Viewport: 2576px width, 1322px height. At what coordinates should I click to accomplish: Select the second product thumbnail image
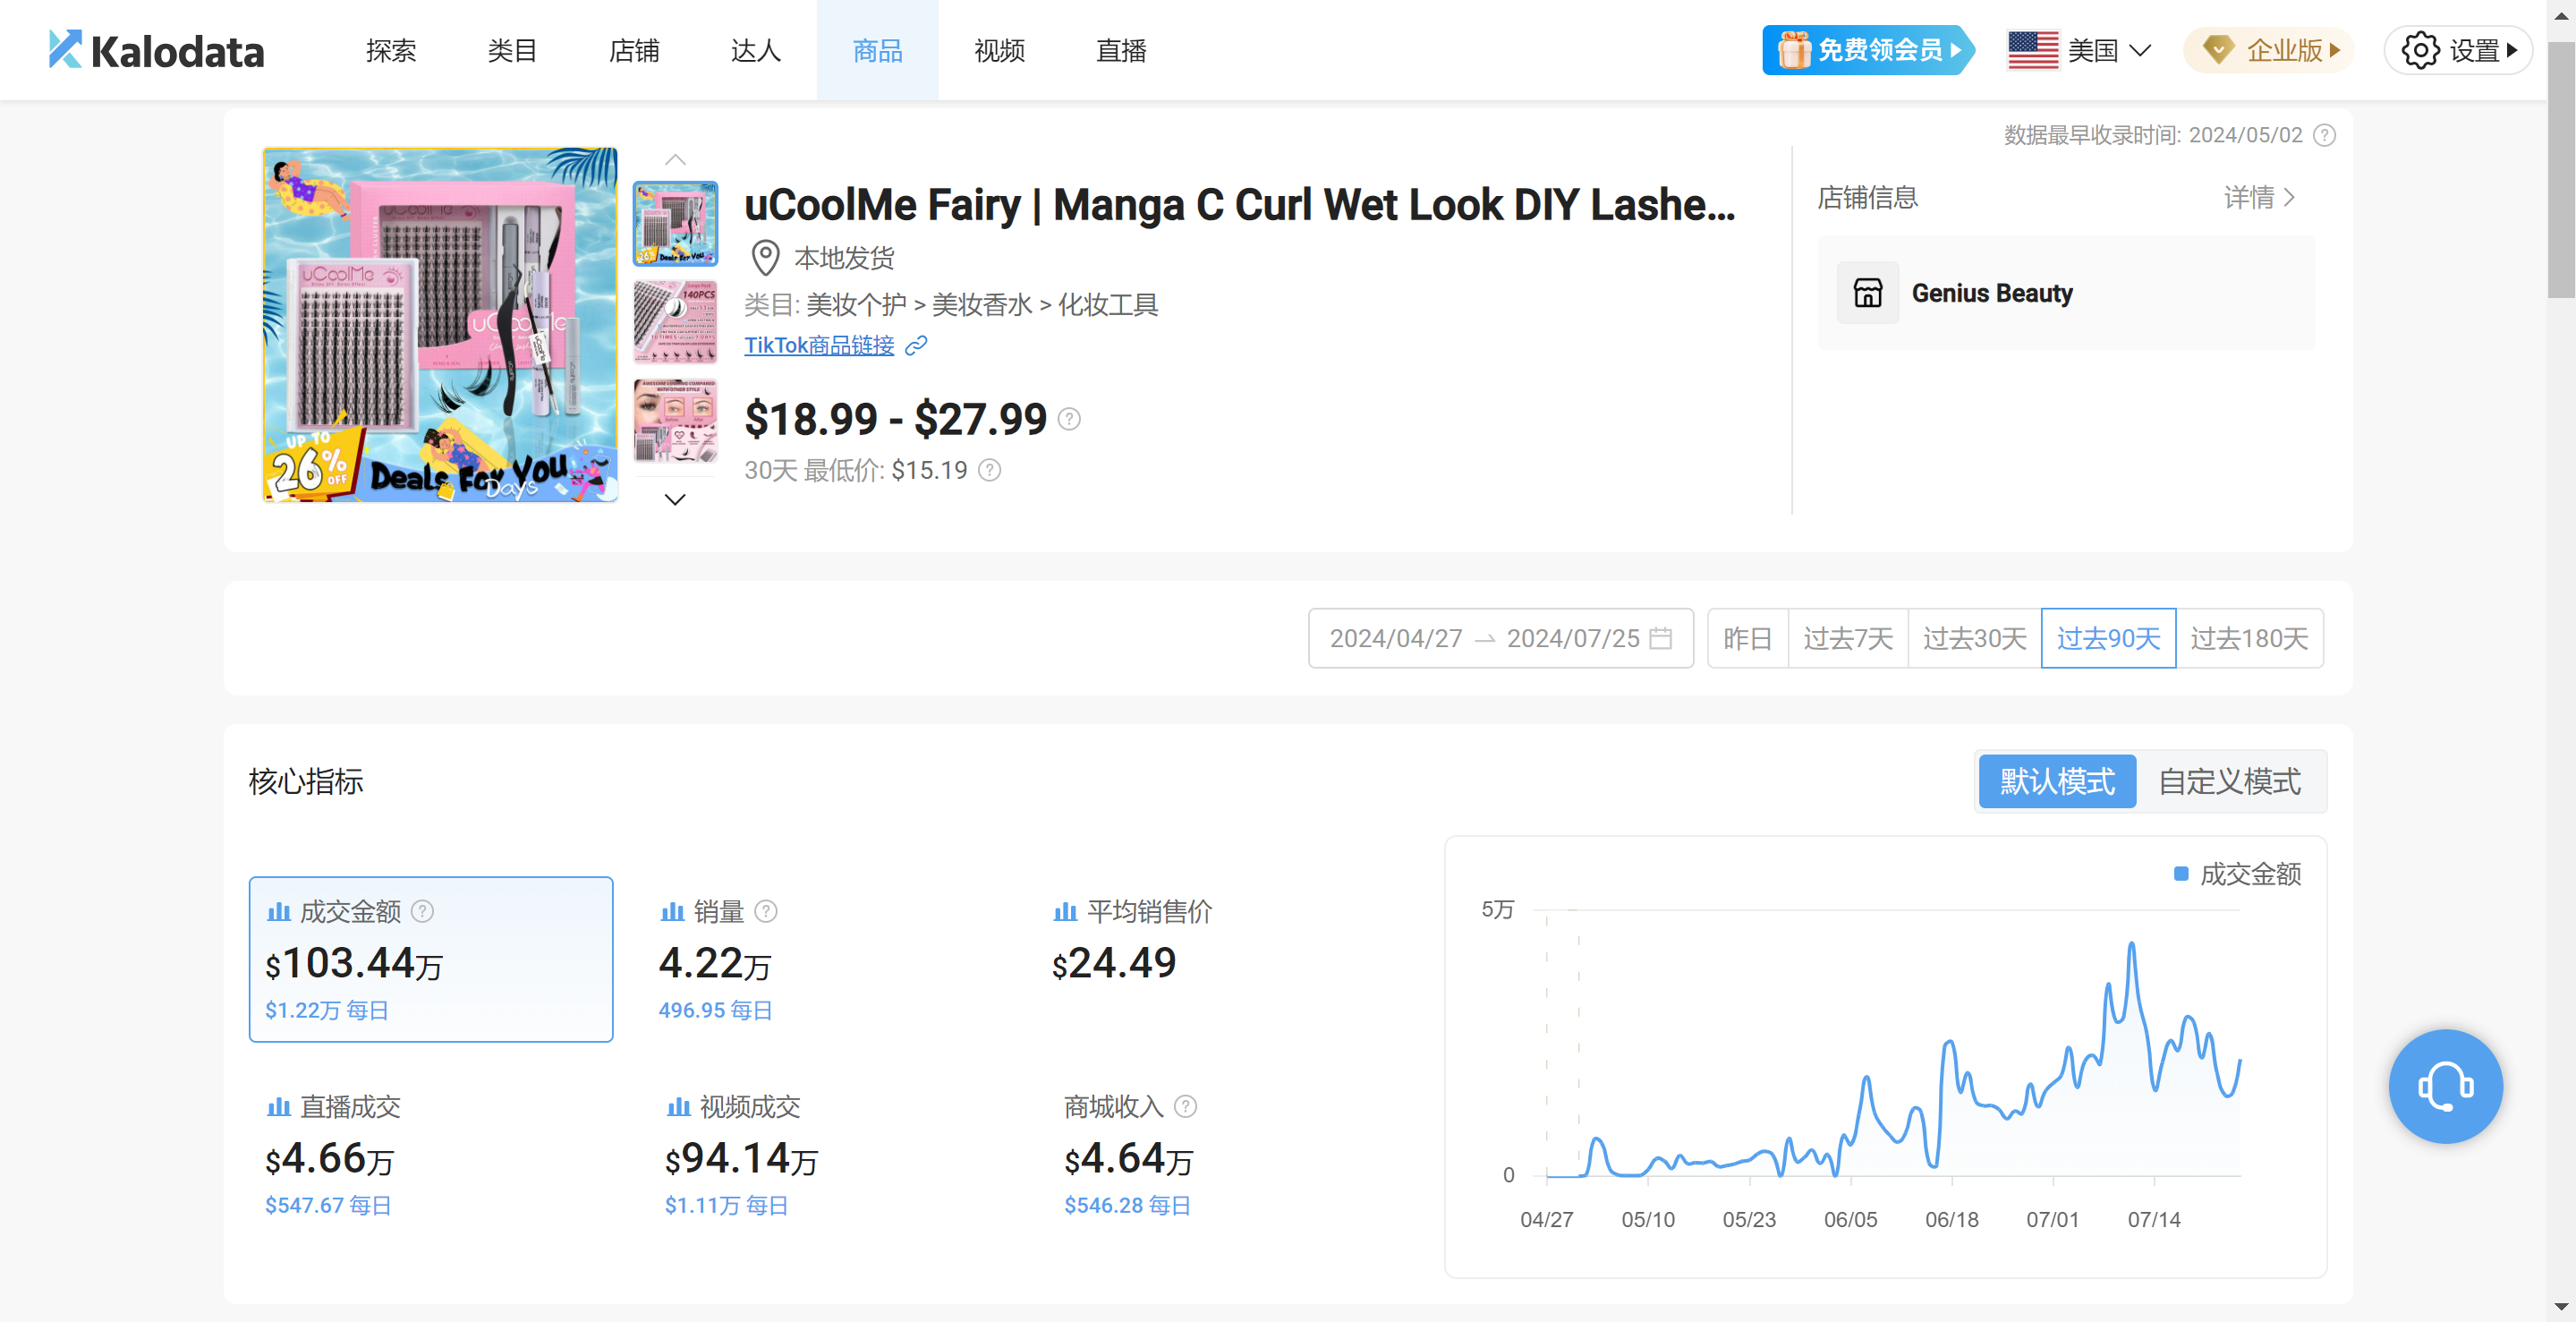click(675, 322)
